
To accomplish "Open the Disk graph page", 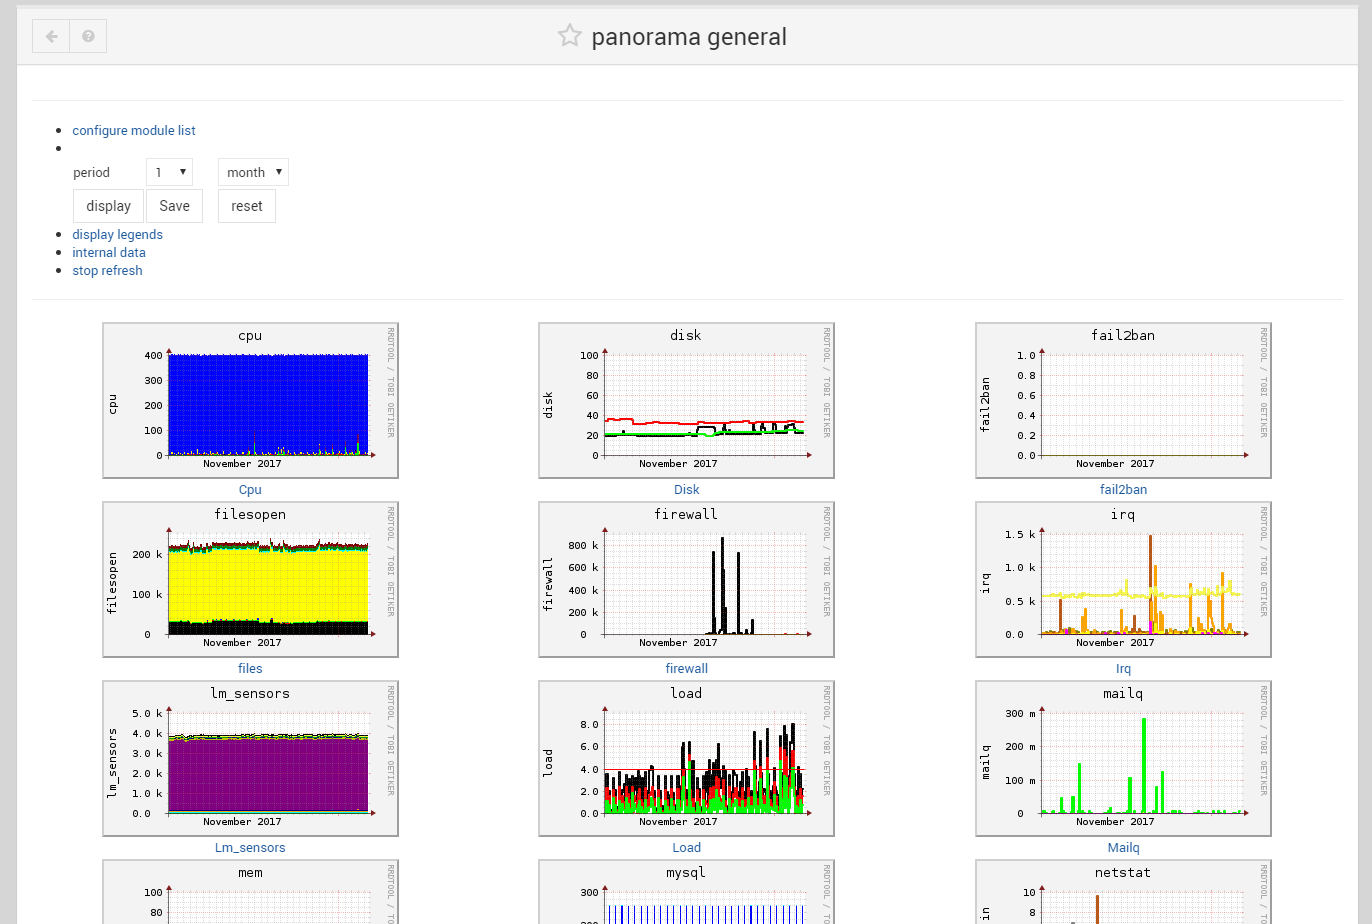I will point(686,489).
